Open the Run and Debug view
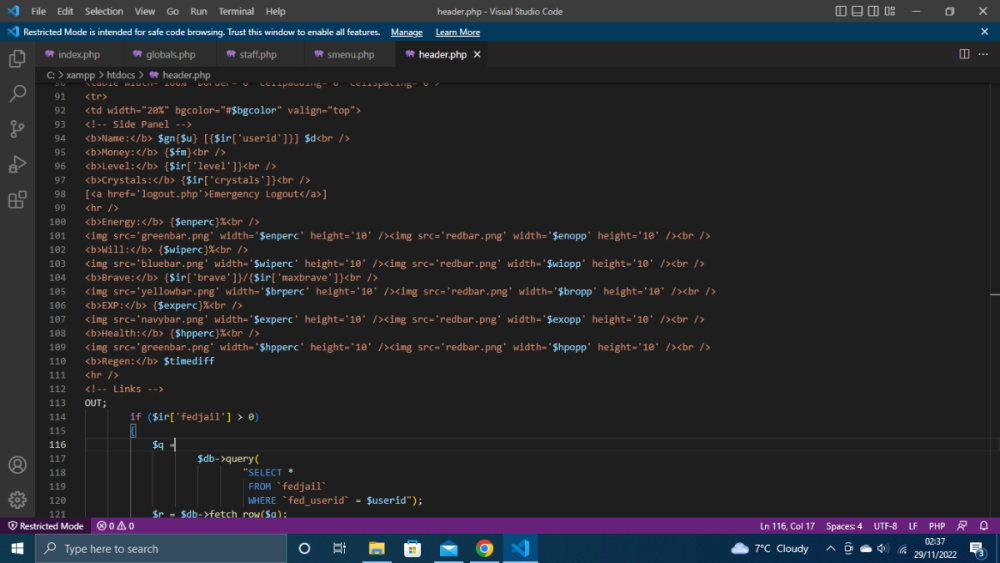1000x563 pixels. (x=17, y=164)
